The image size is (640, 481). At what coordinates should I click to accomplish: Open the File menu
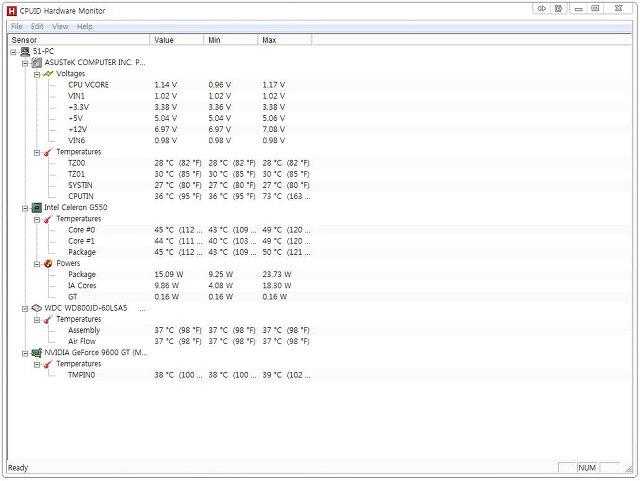17,27
